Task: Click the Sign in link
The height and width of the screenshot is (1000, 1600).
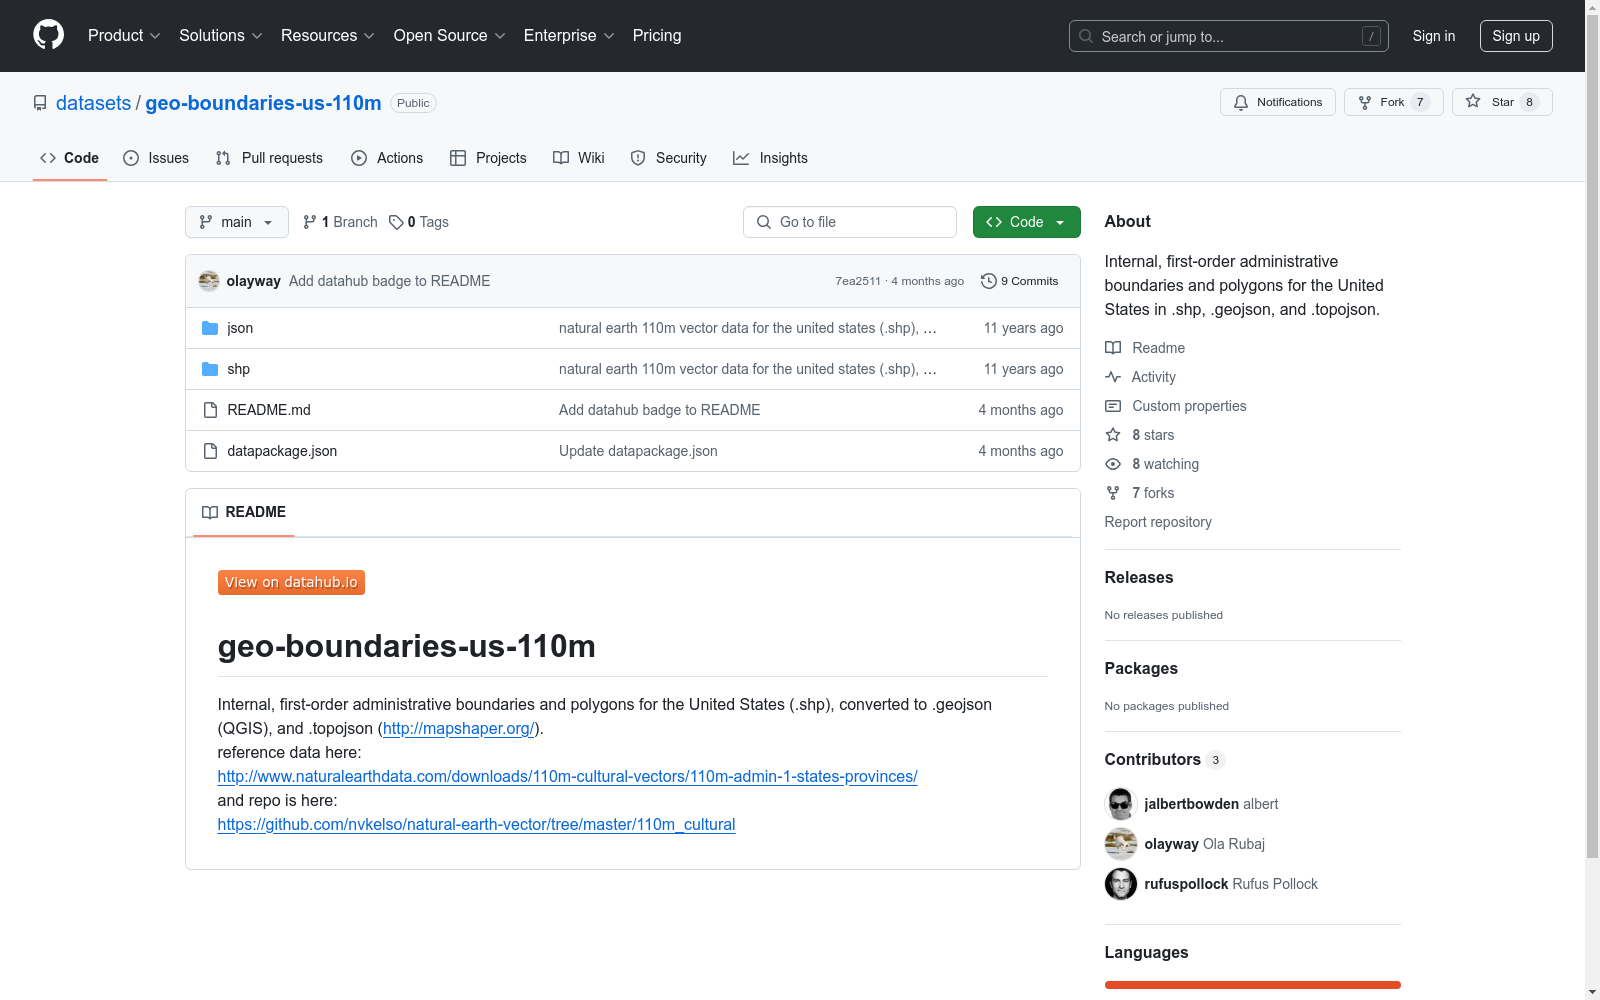Action: click(x=1434, y=36)
